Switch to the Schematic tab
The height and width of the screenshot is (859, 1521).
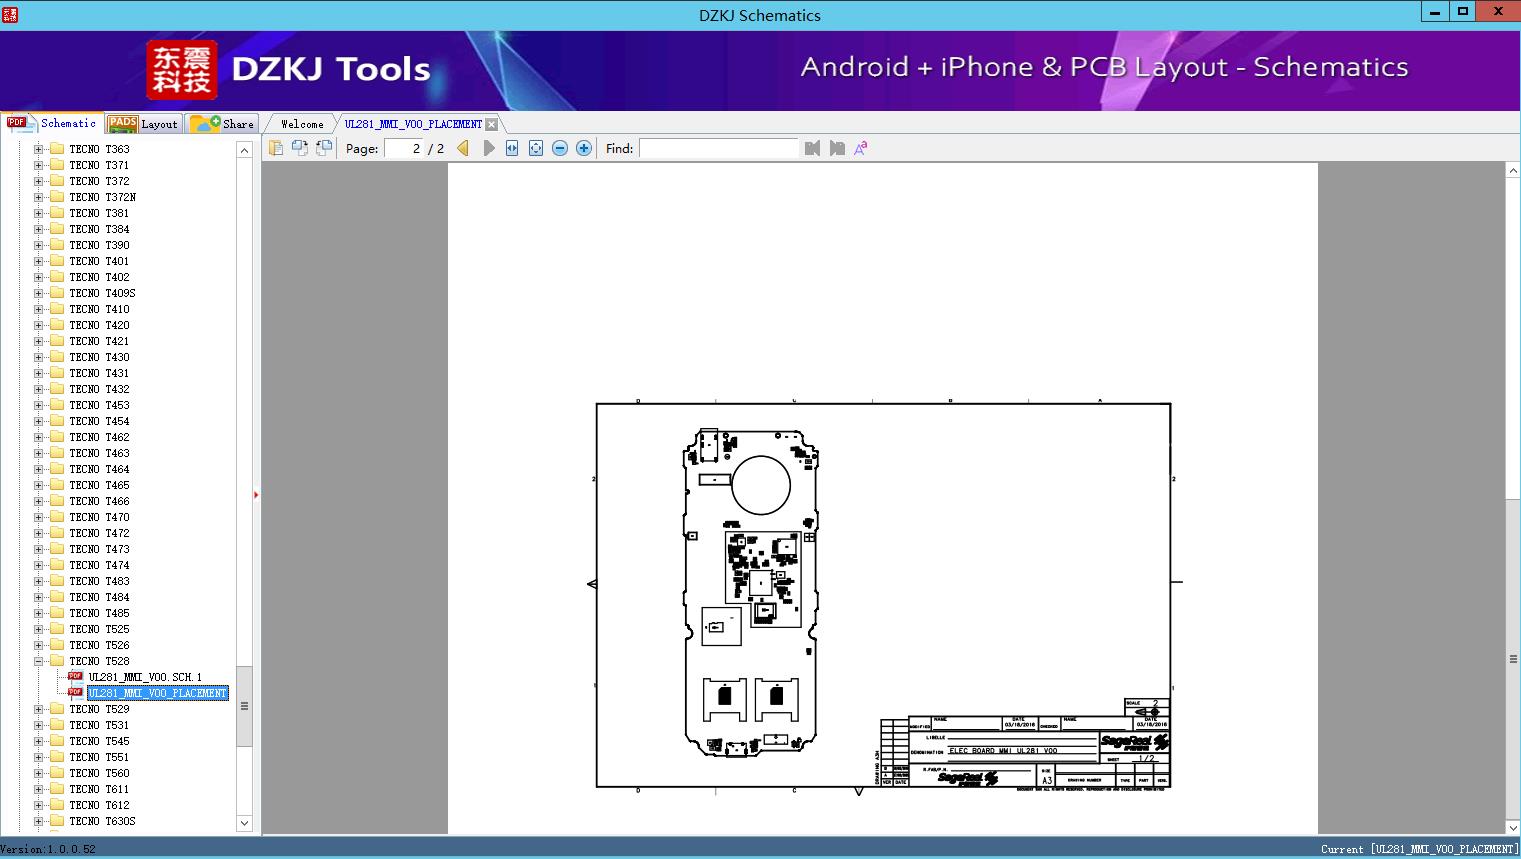(x=52, y=123)
